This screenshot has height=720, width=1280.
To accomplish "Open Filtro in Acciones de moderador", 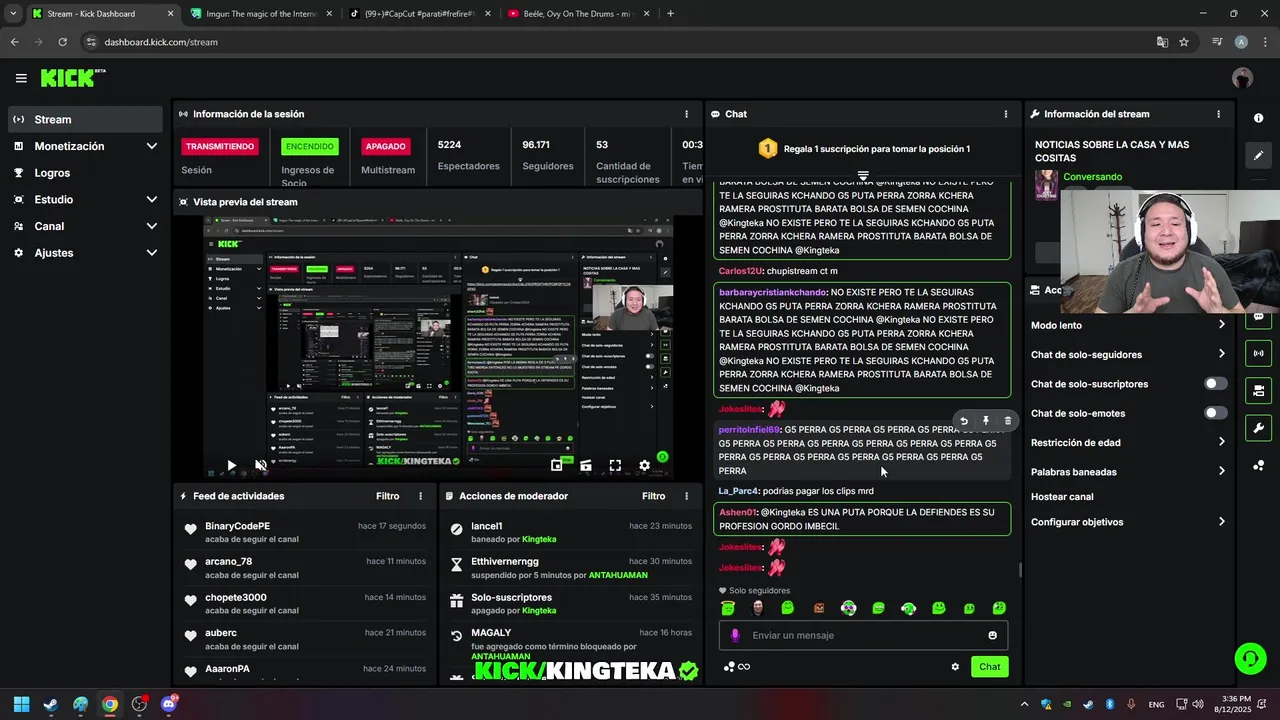I will [x=653, y=496].
